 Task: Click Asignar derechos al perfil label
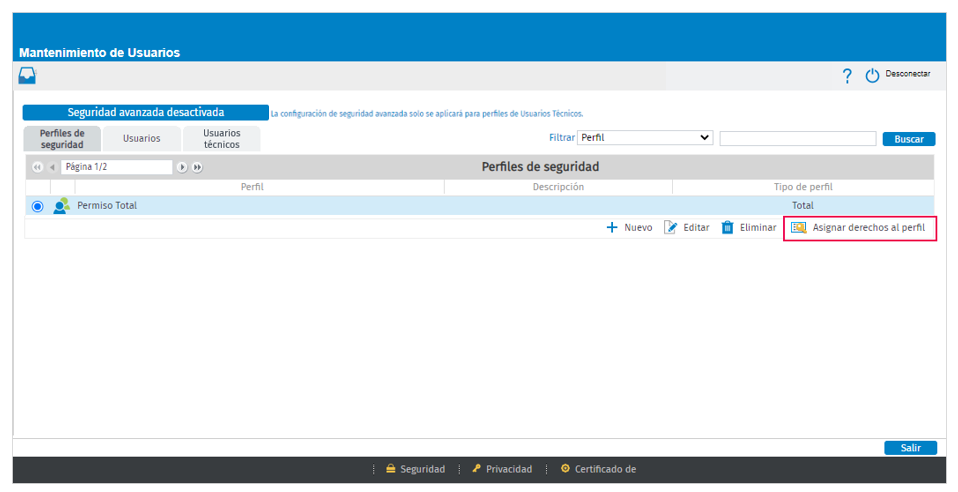(869, 227)
